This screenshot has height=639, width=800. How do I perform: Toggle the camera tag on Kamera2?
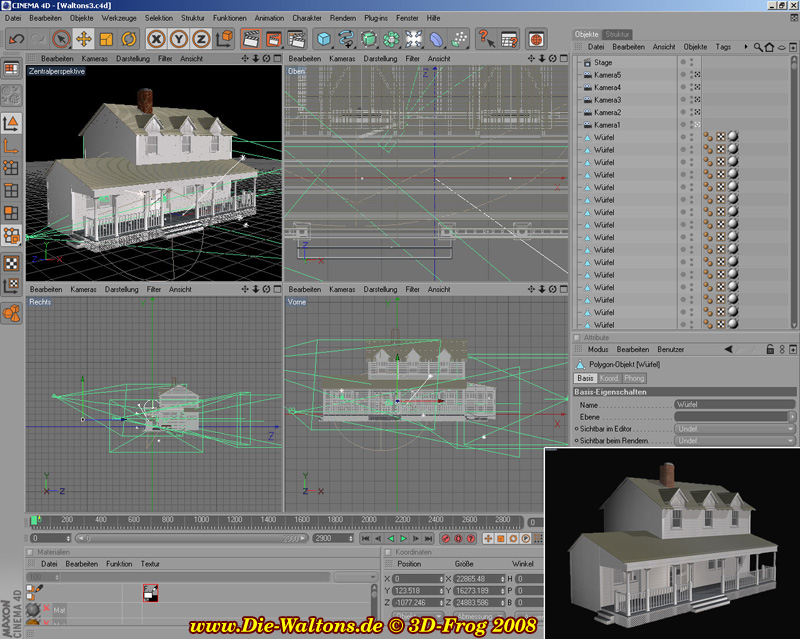697,112
